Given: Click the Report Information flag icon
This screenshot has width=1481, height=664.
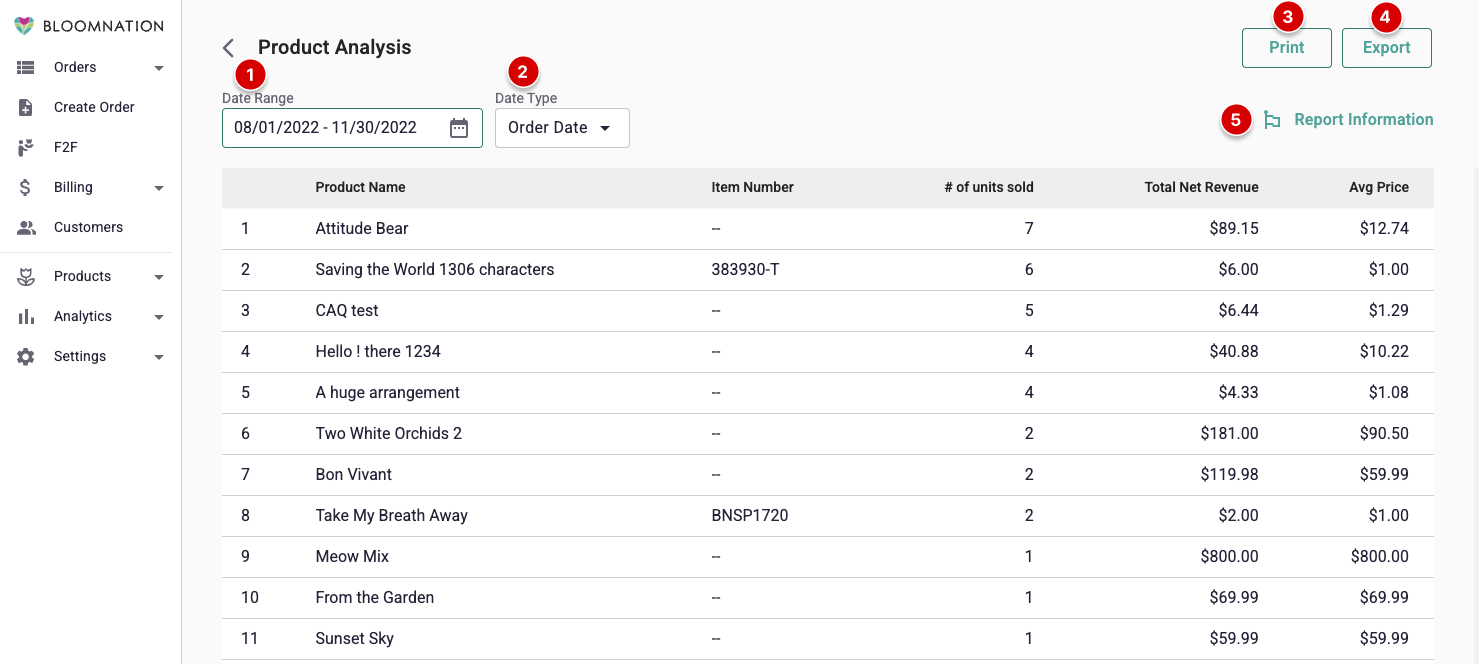Looking at the screenshot, I should (1272, 119).
